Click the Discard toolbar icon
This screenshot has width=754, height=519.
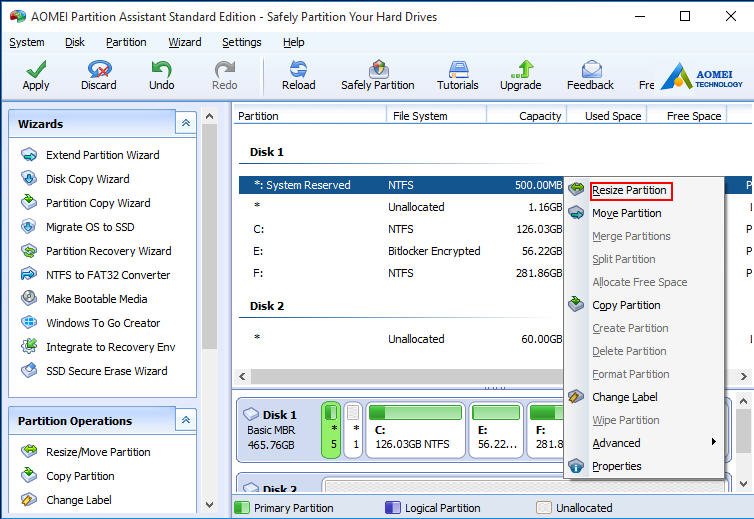point(99,69)
